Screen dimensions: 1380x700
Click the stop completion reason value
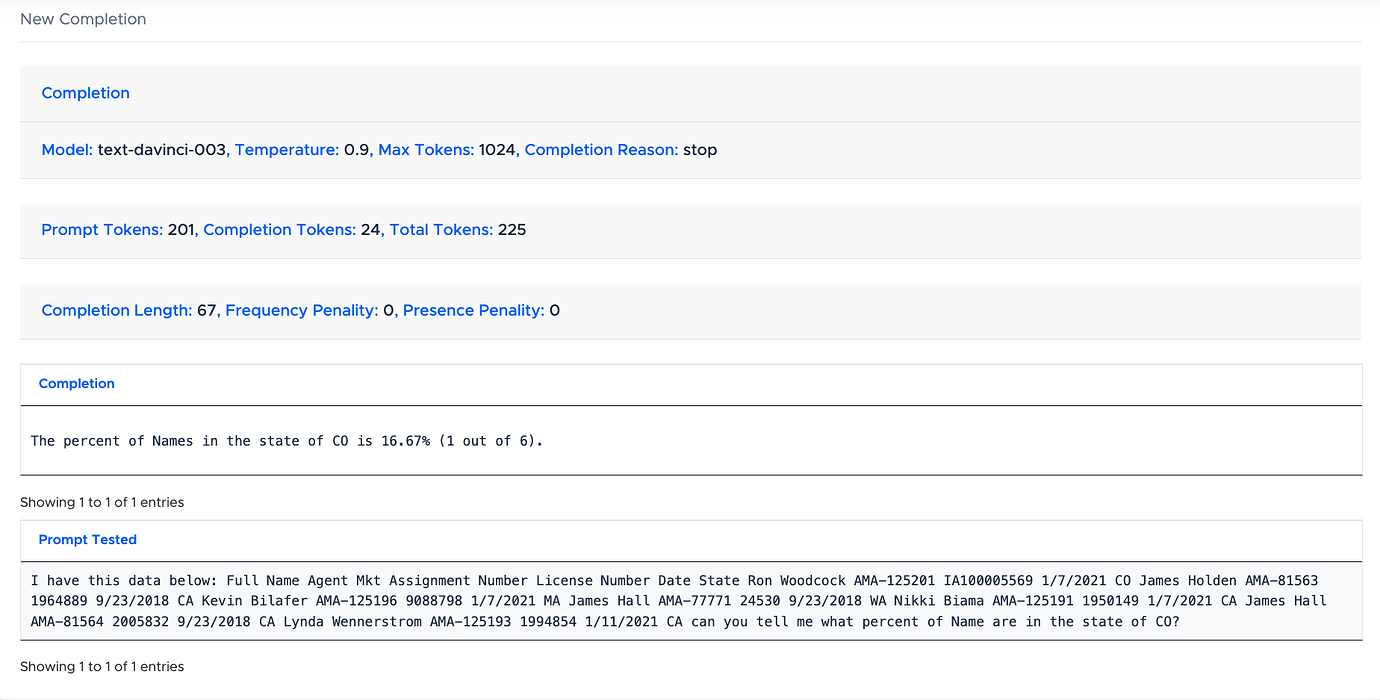(x=702, y=149)
